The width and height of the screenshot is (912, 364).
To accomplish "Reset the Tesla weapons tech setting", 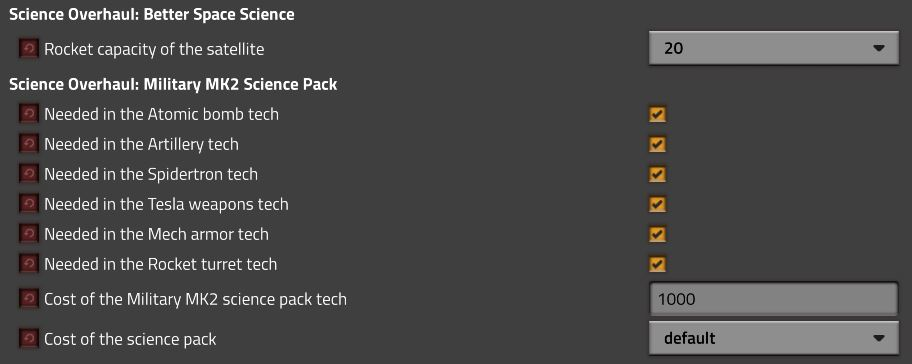I will coord(28,204).
